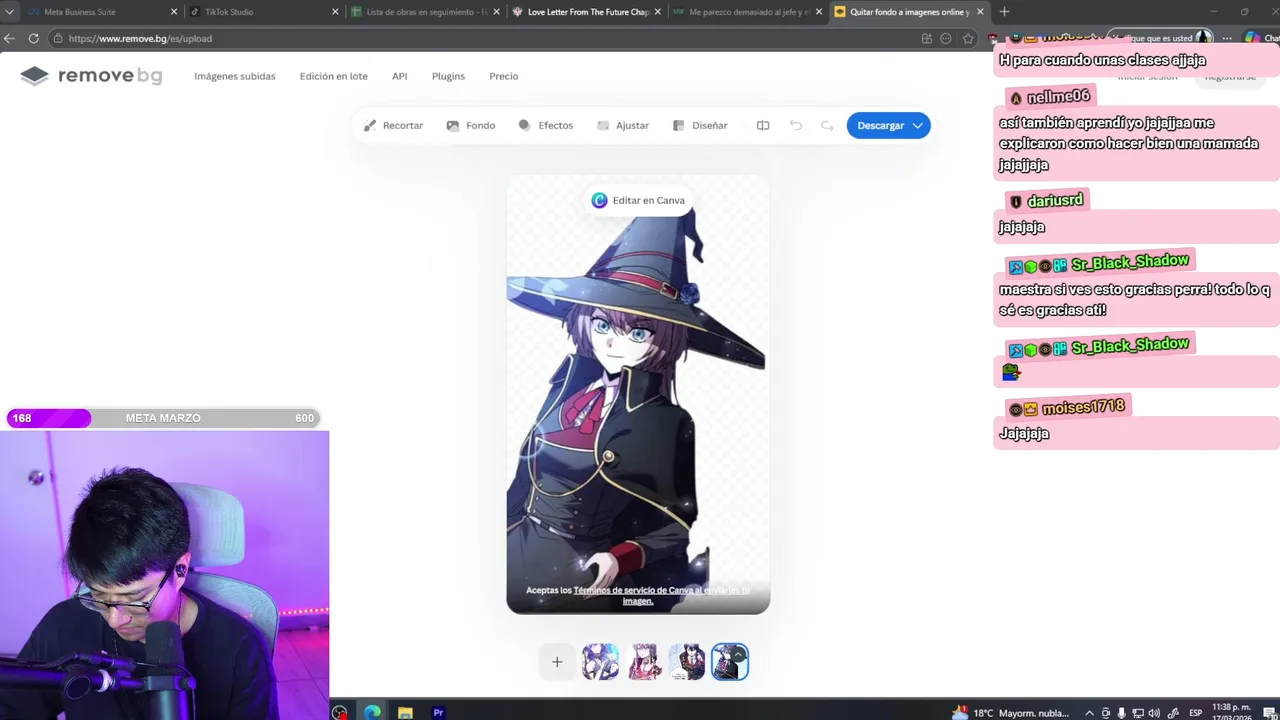Click the split-screen icon in address bar
This screenshot has width=1280, height=720.
926,38
